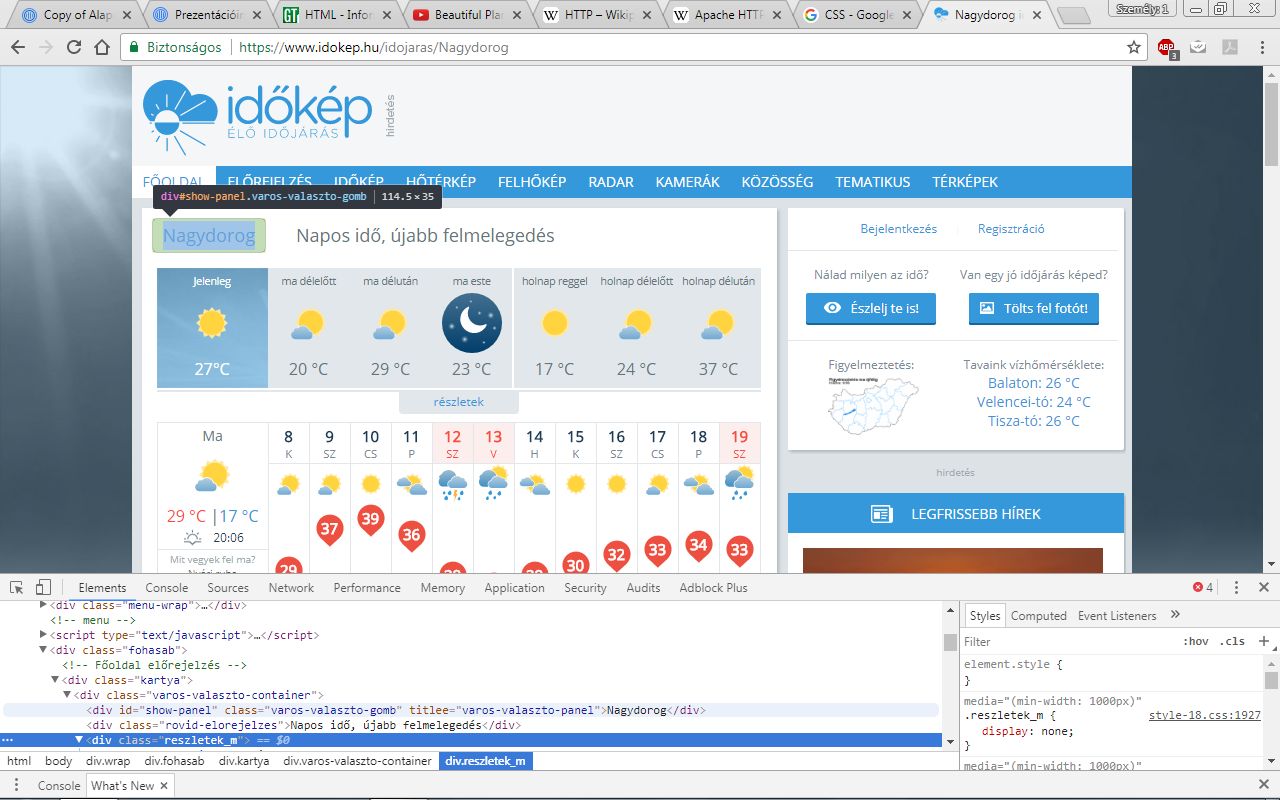Click the browser forward arrow

point(46,47)
